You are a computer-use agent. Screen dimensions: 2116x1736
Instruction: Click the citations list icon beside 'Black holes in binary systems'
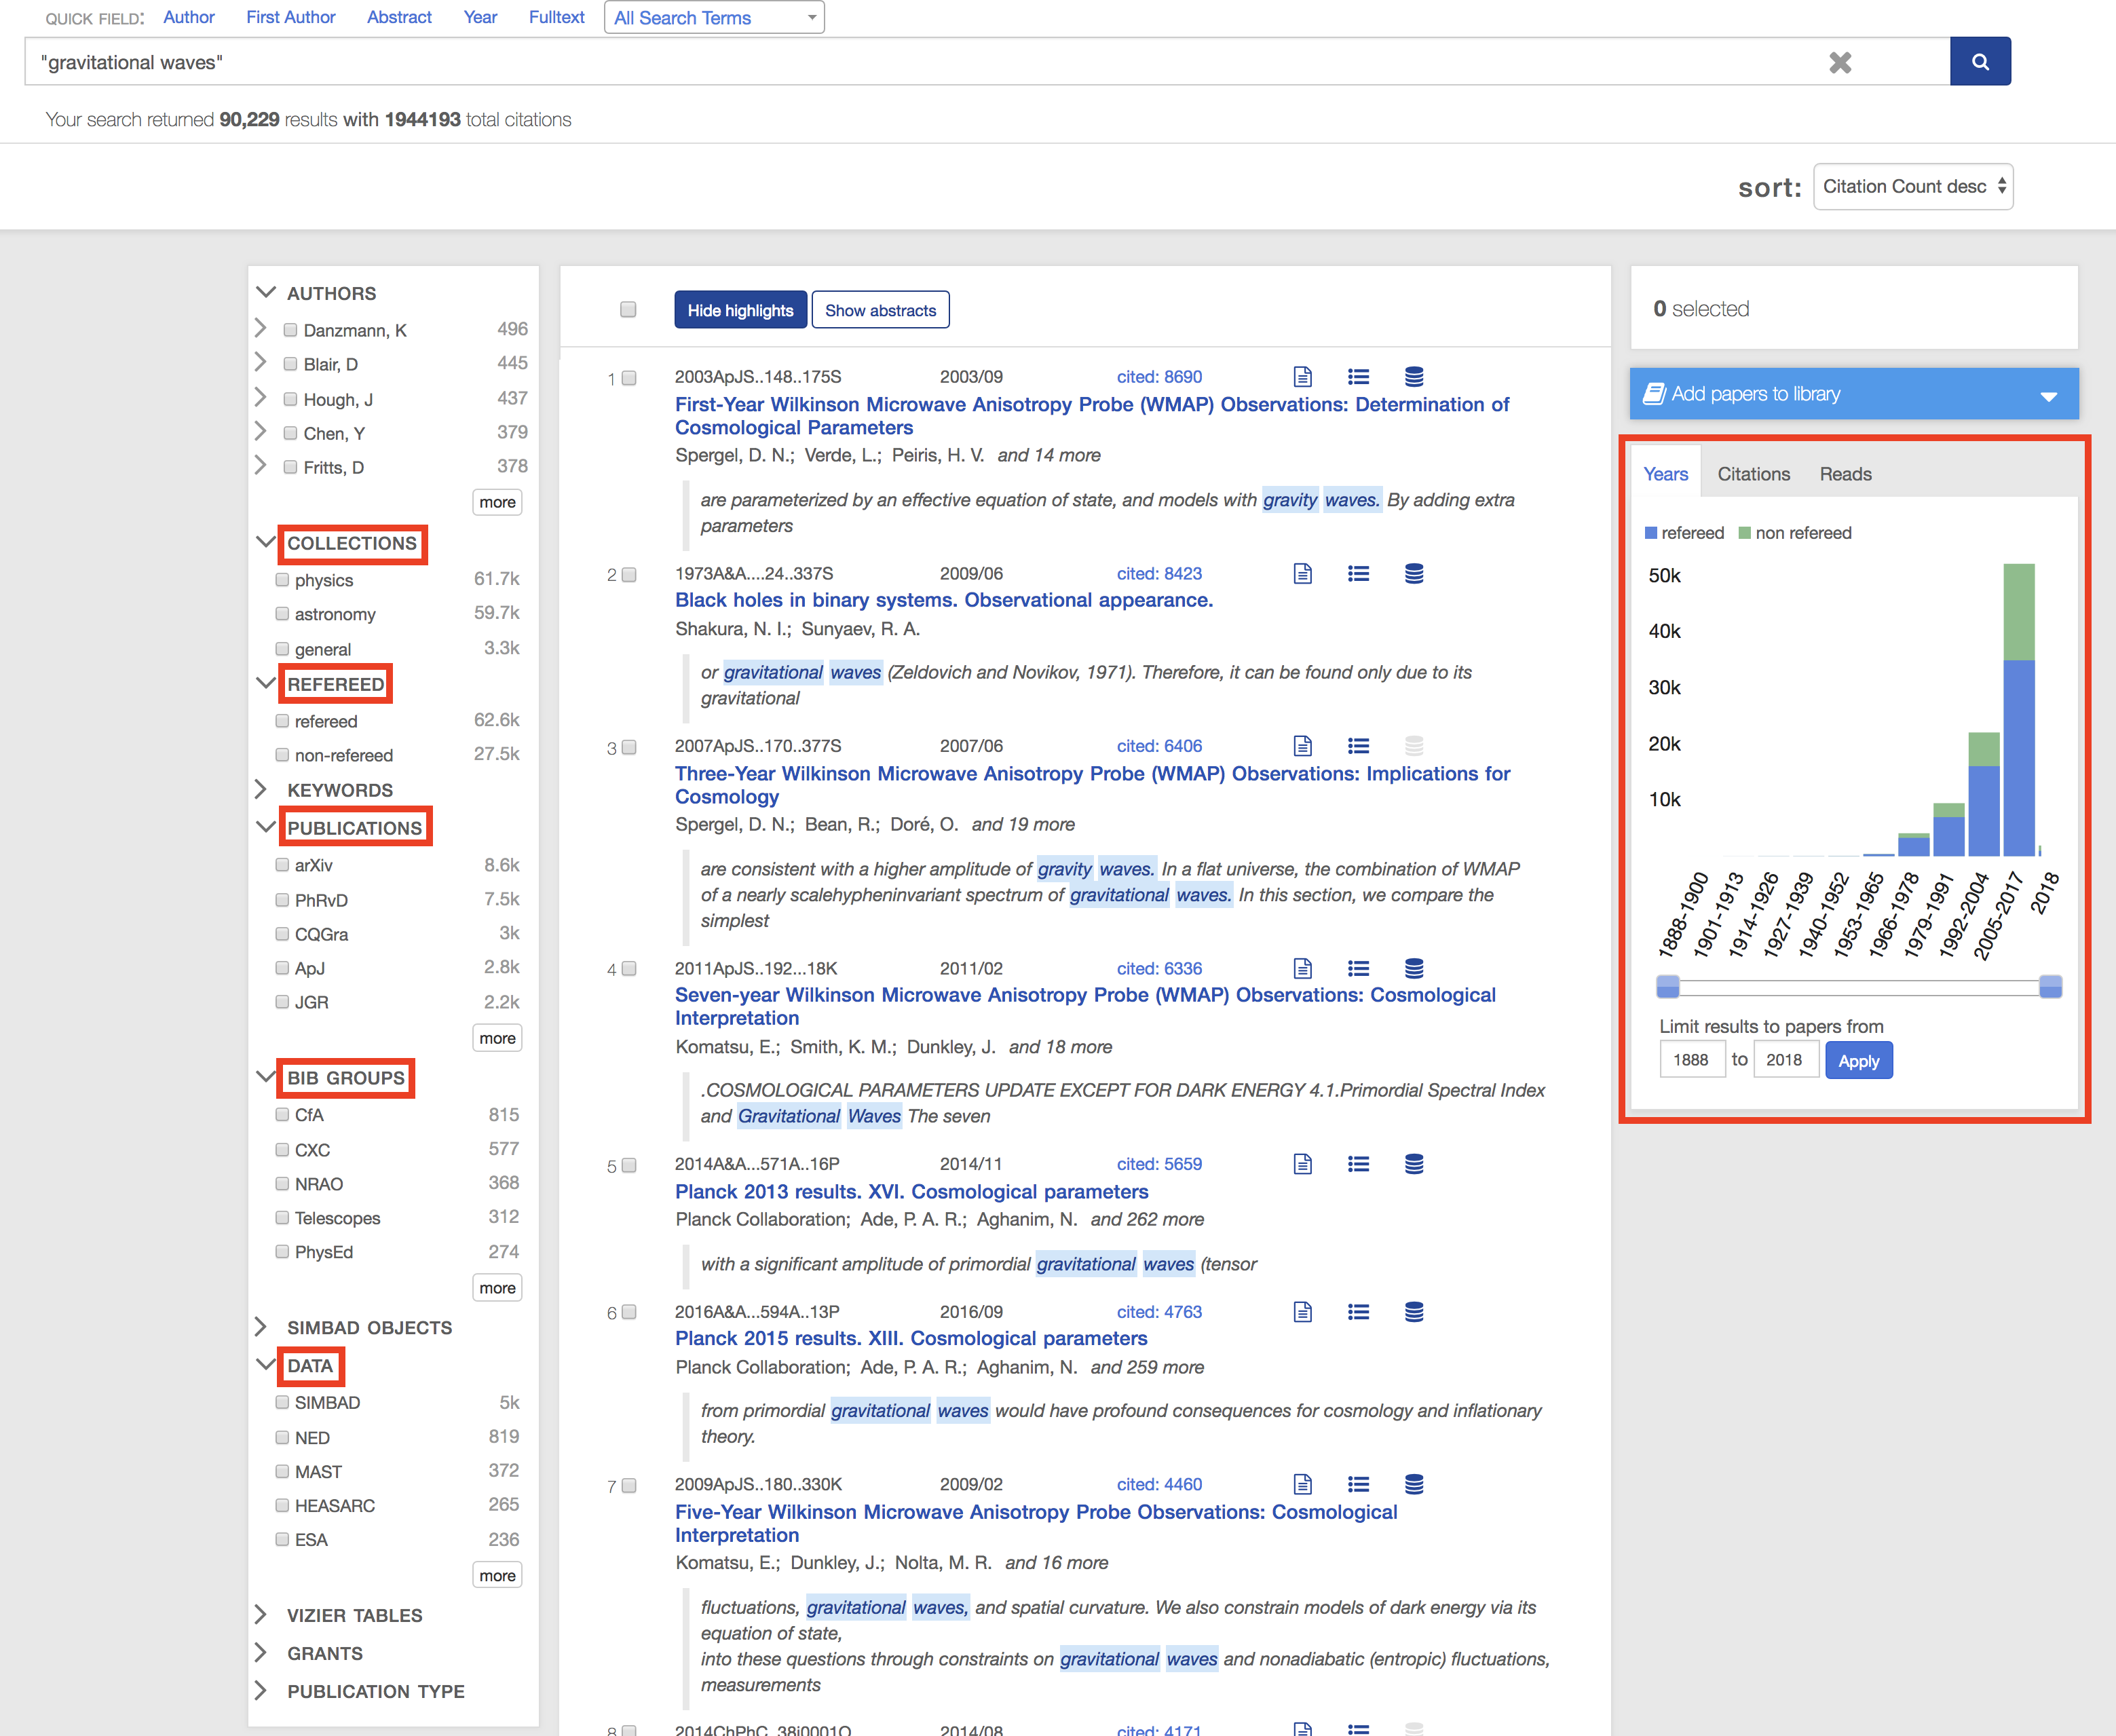[x=1358, y=573]
